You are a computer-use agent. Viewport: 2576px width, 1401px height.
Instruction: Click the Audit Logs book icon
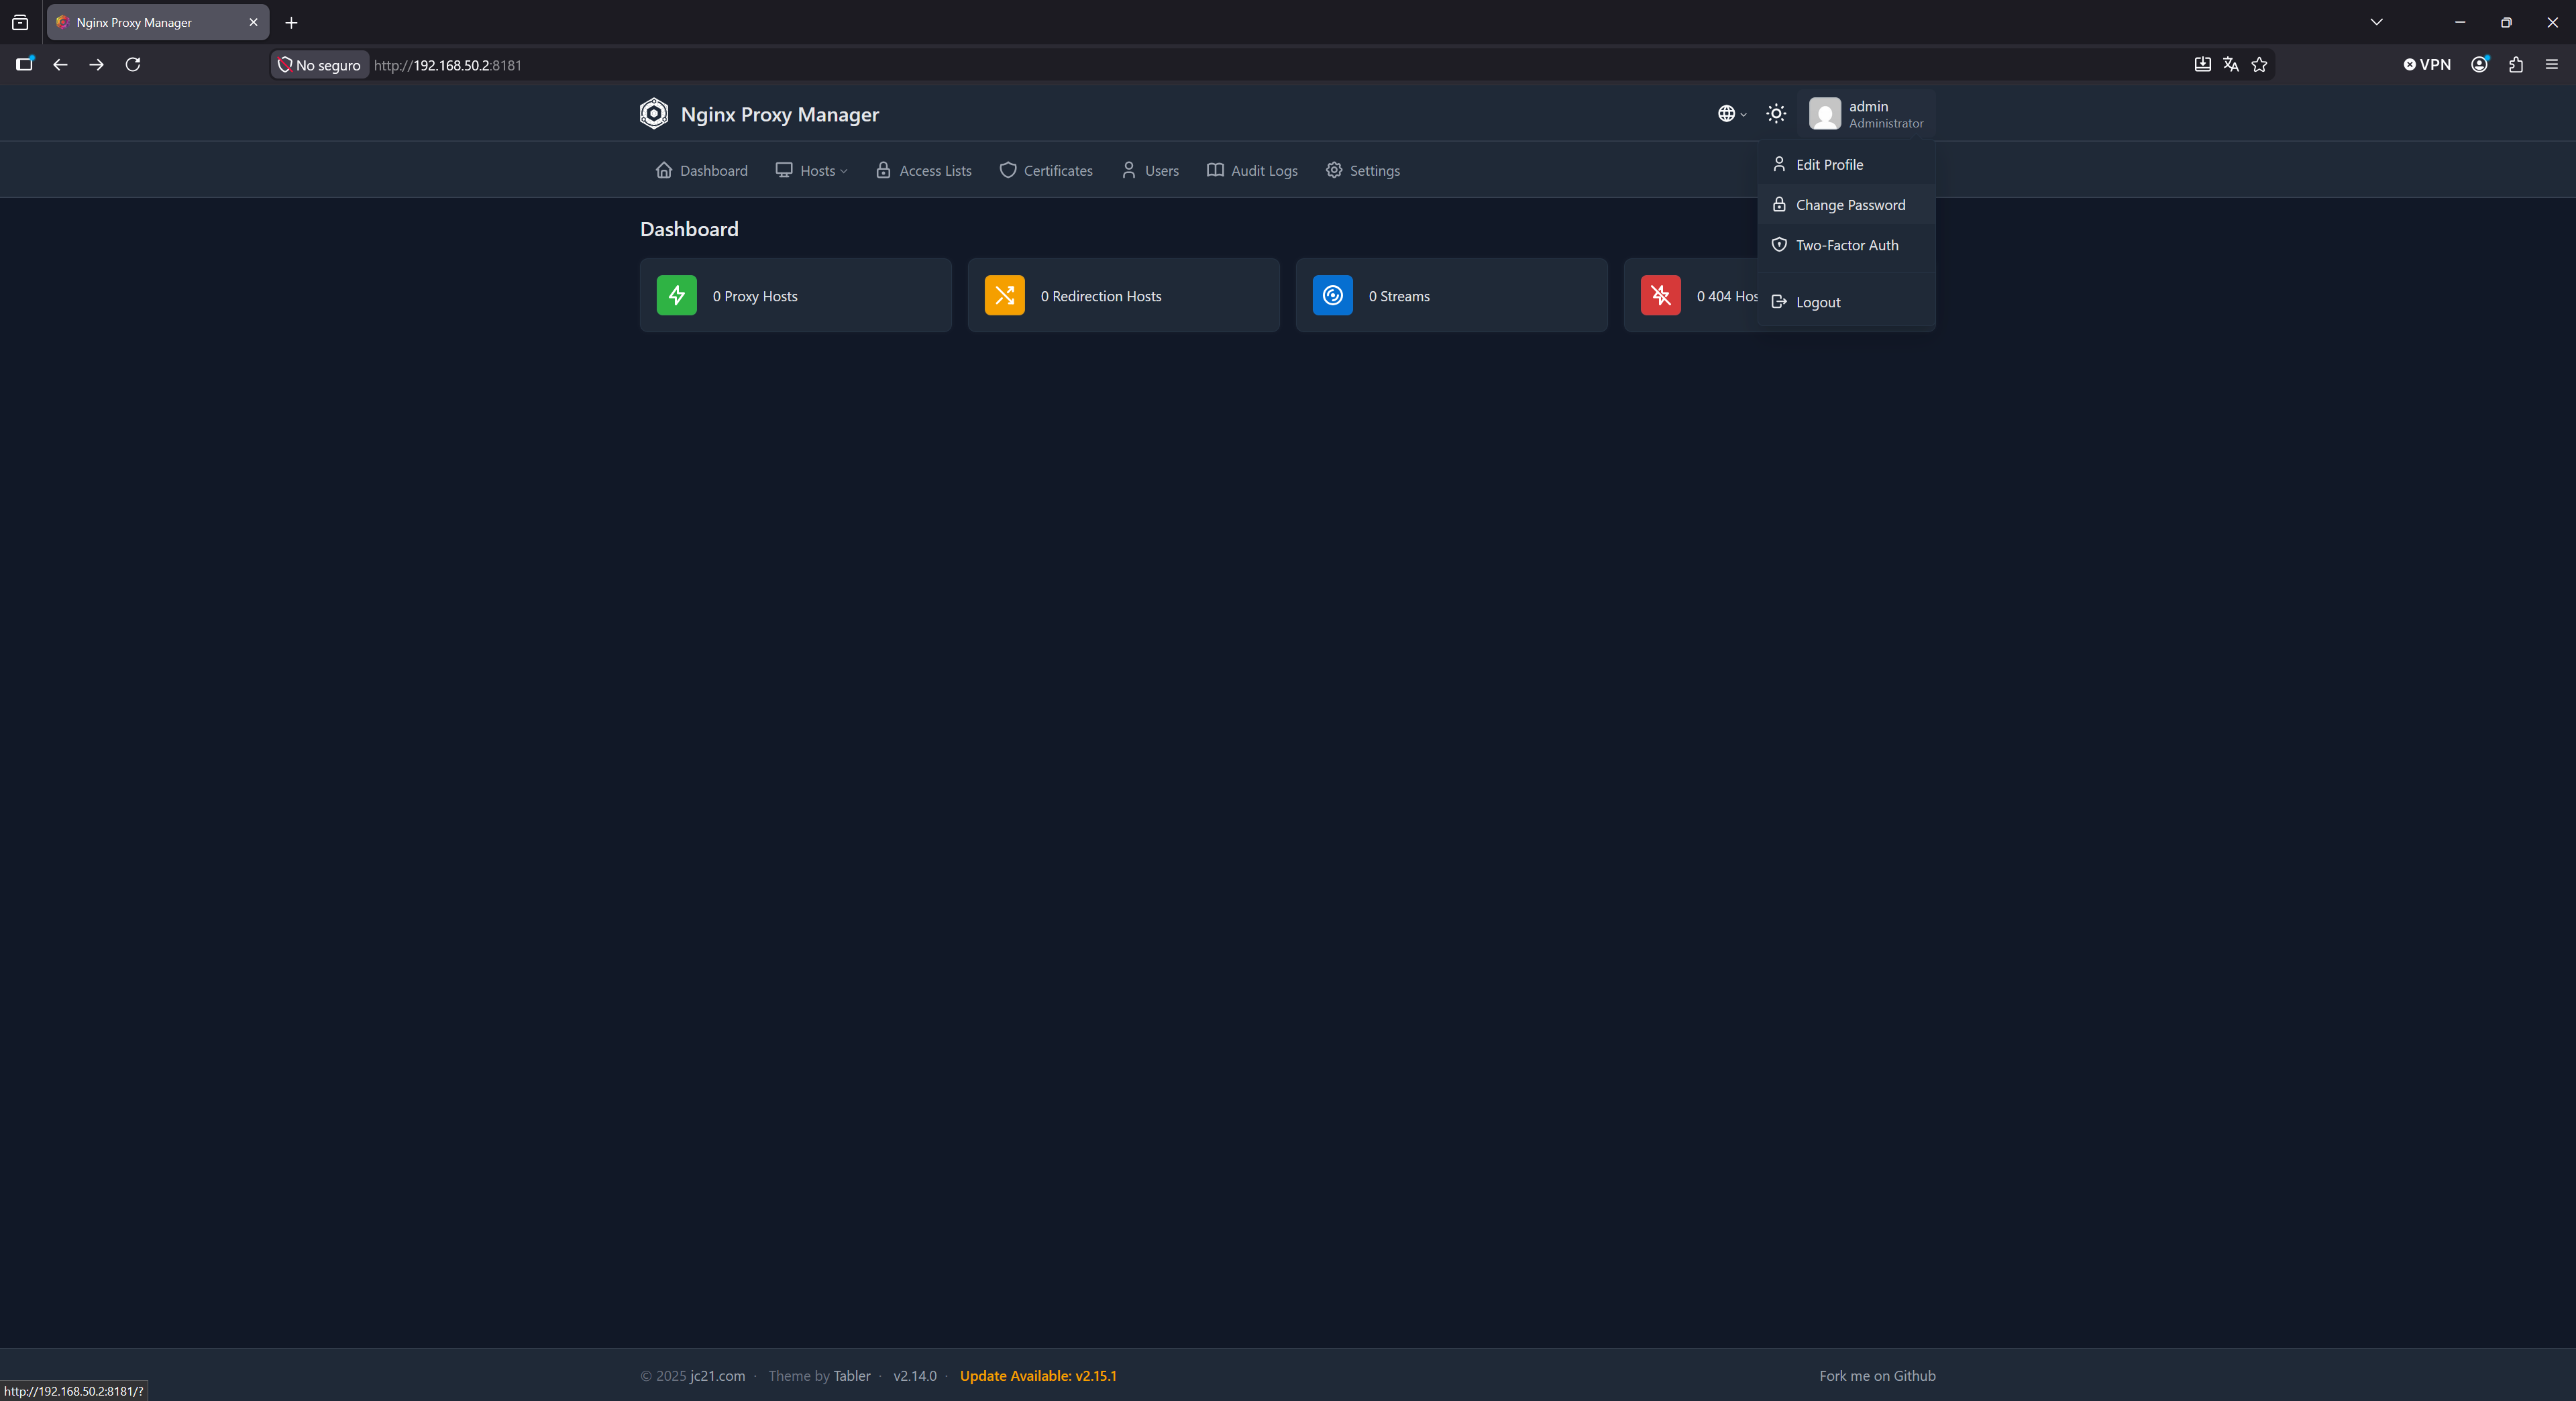(x=1215, y=170)
